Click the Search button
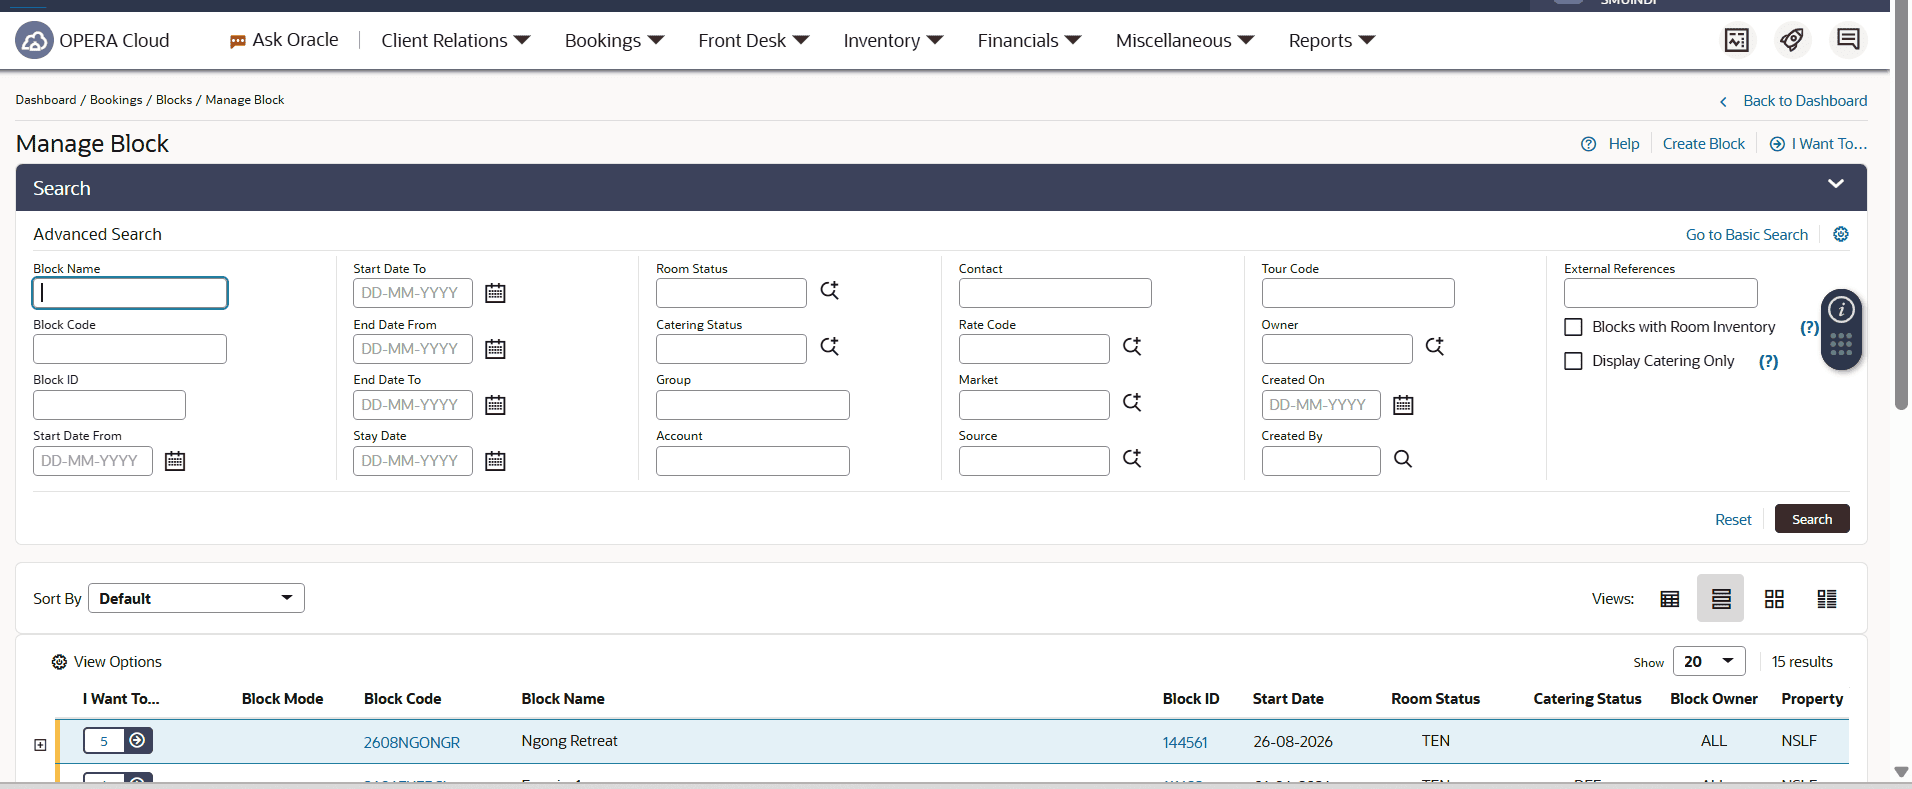The width and height of the screenshot is (1912, 789). pos(1812,519)
